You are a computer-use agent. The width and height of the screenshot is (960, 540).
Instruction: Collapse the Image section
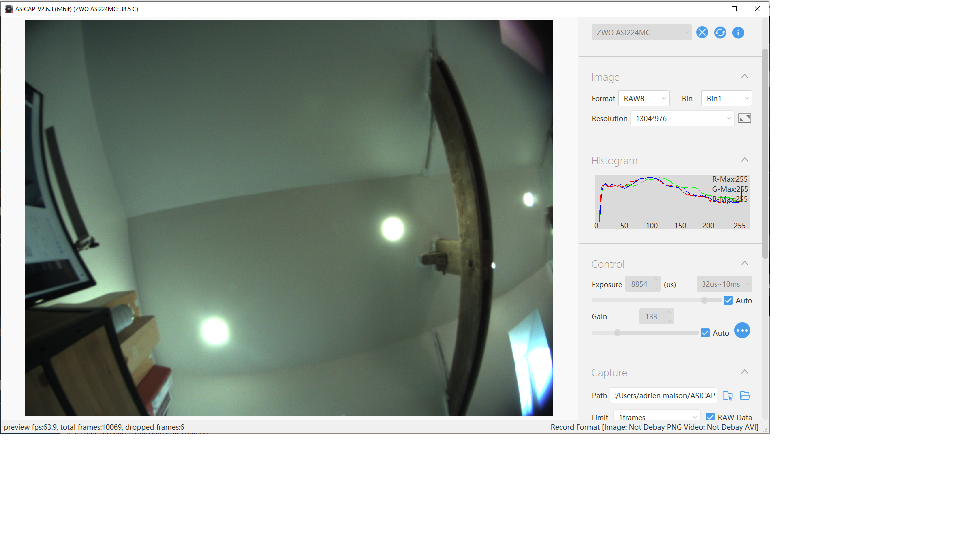click(744, 77)
